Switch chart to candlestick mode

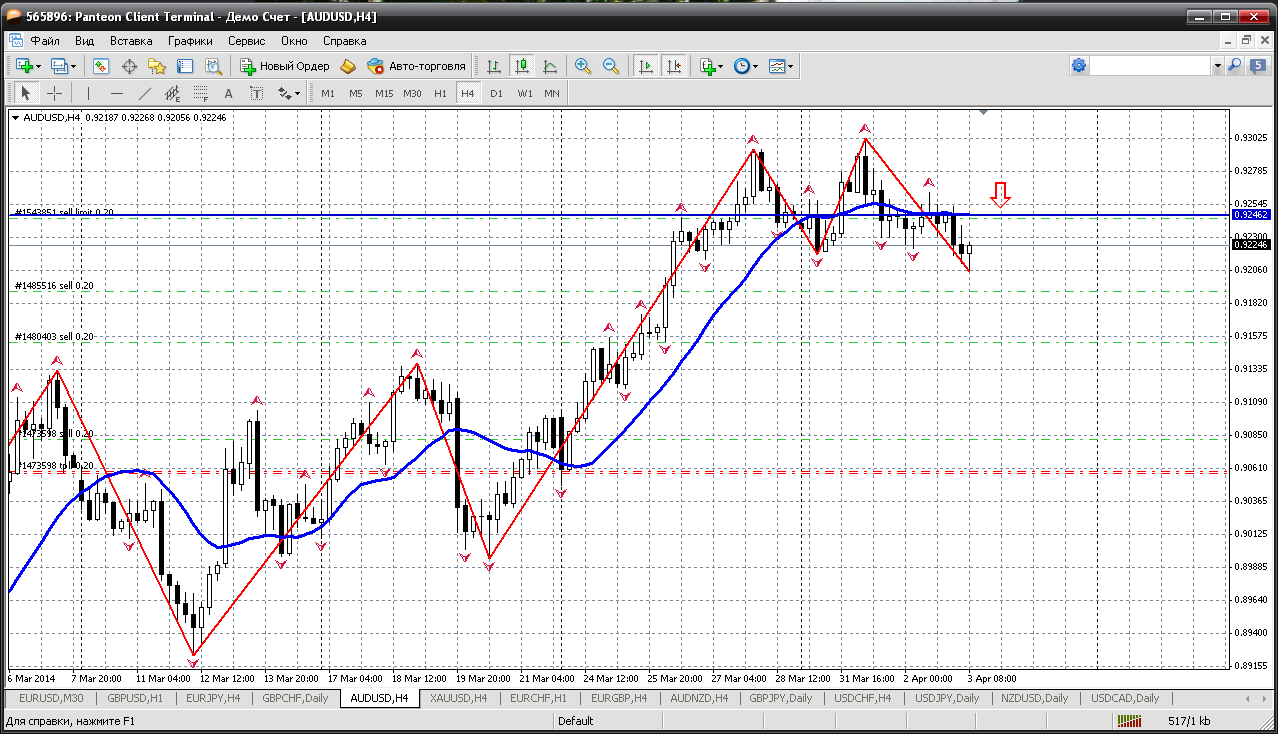[x=521, y=66]
